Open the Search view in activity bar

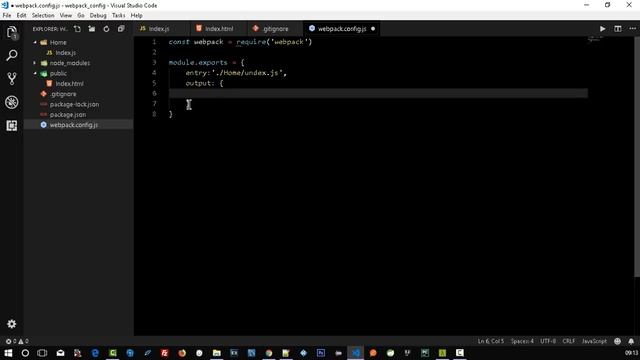12,55
